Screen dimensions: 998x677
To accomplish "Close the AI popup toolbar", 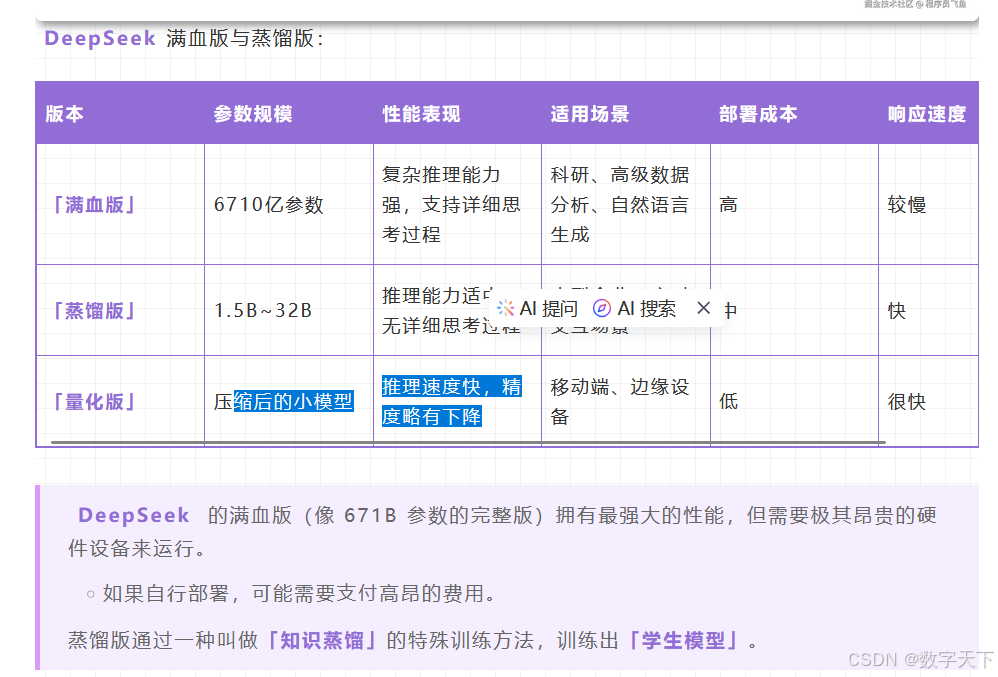I will (x=703, y=308).
